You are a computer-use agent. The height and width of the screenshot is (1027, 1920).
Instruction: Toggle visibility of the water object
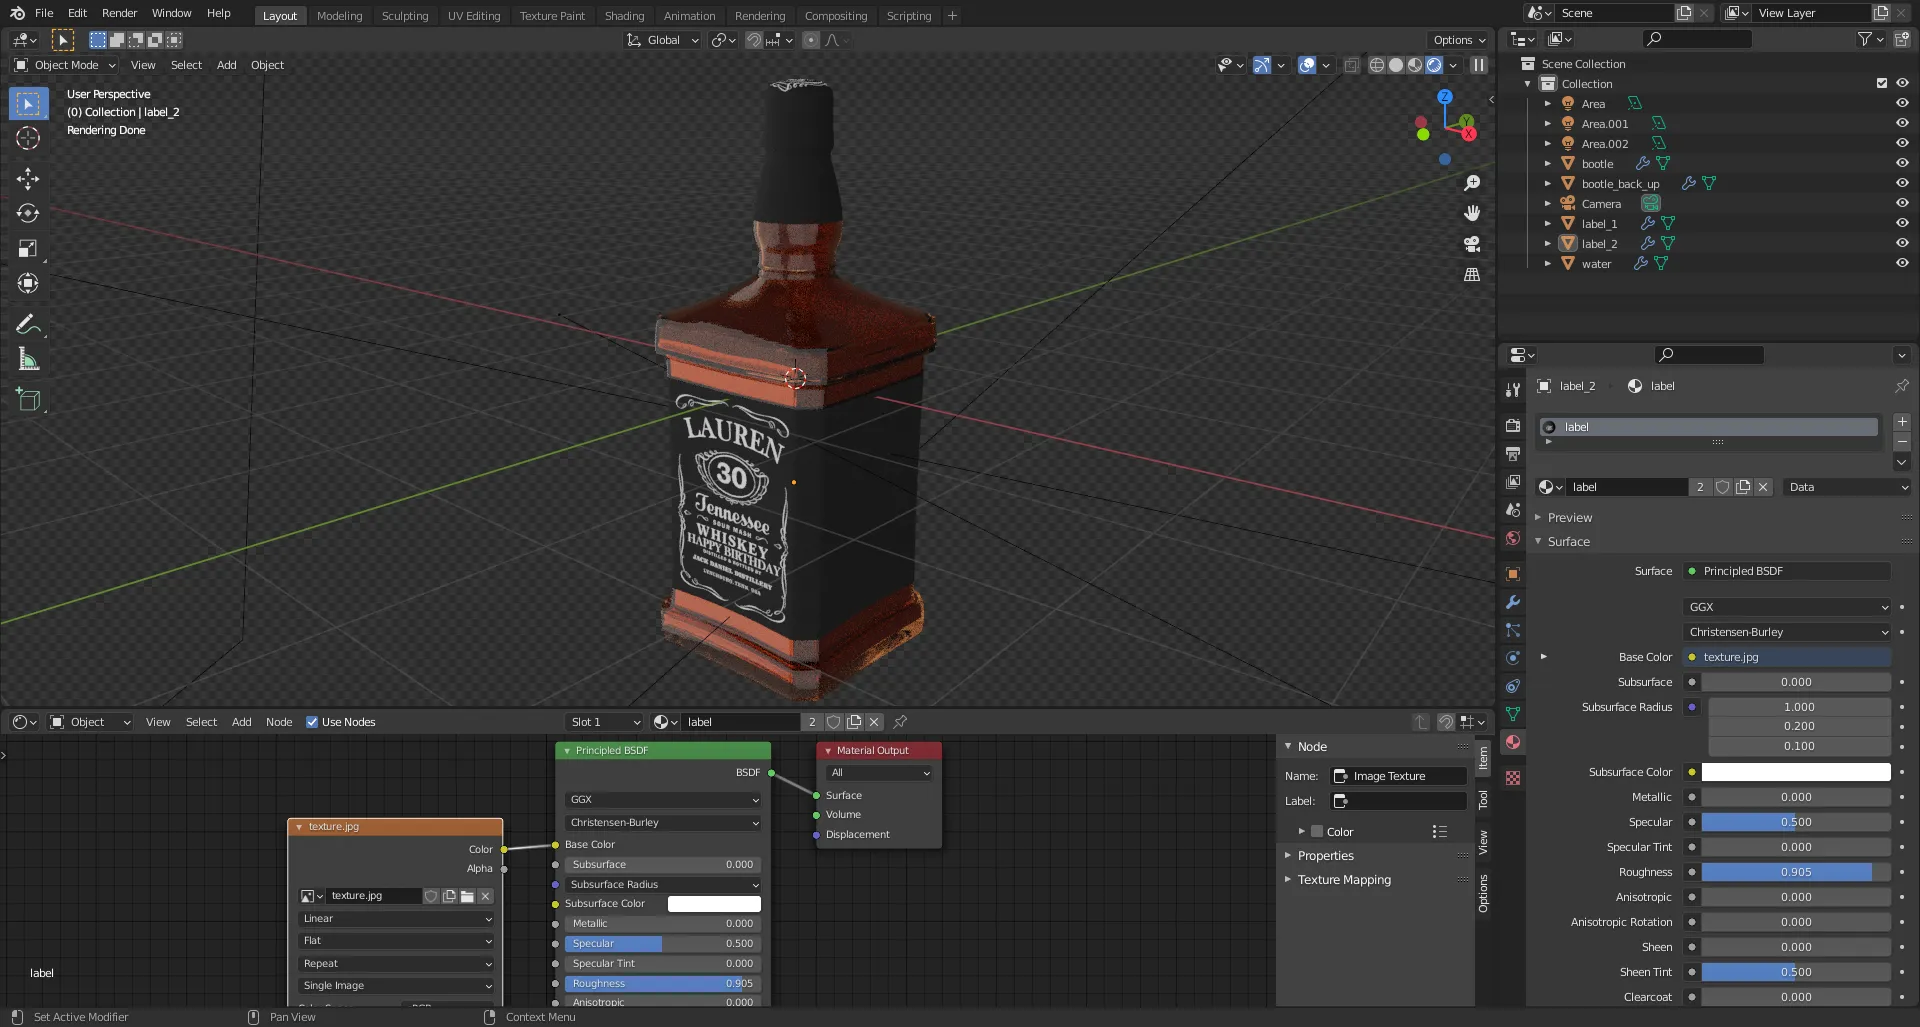click(1902, 263)
